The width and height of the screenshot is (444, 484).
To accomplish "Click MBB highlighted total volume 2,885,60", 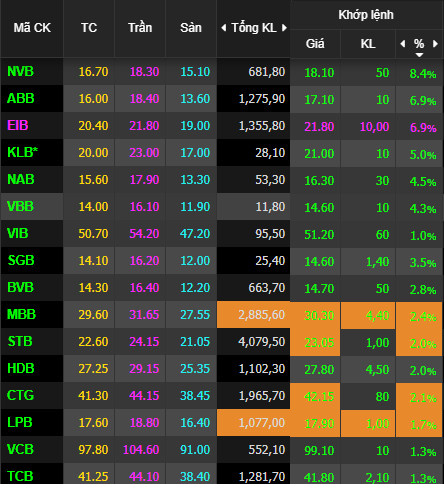I will point(262,315).
